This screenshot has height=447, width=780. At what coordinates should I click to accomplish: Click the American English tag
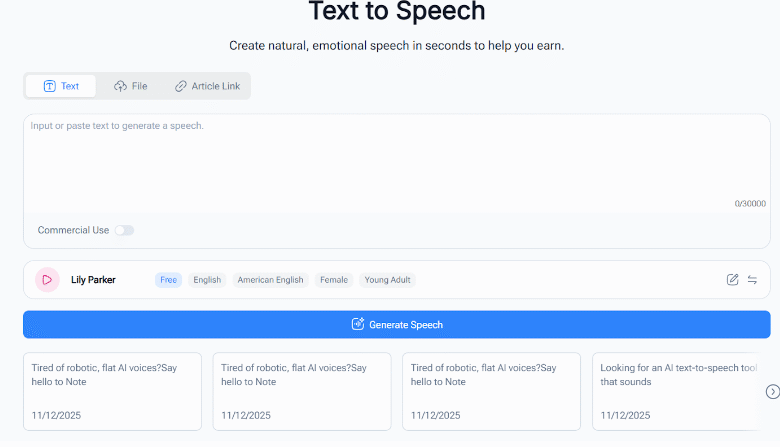pos(271,280)
